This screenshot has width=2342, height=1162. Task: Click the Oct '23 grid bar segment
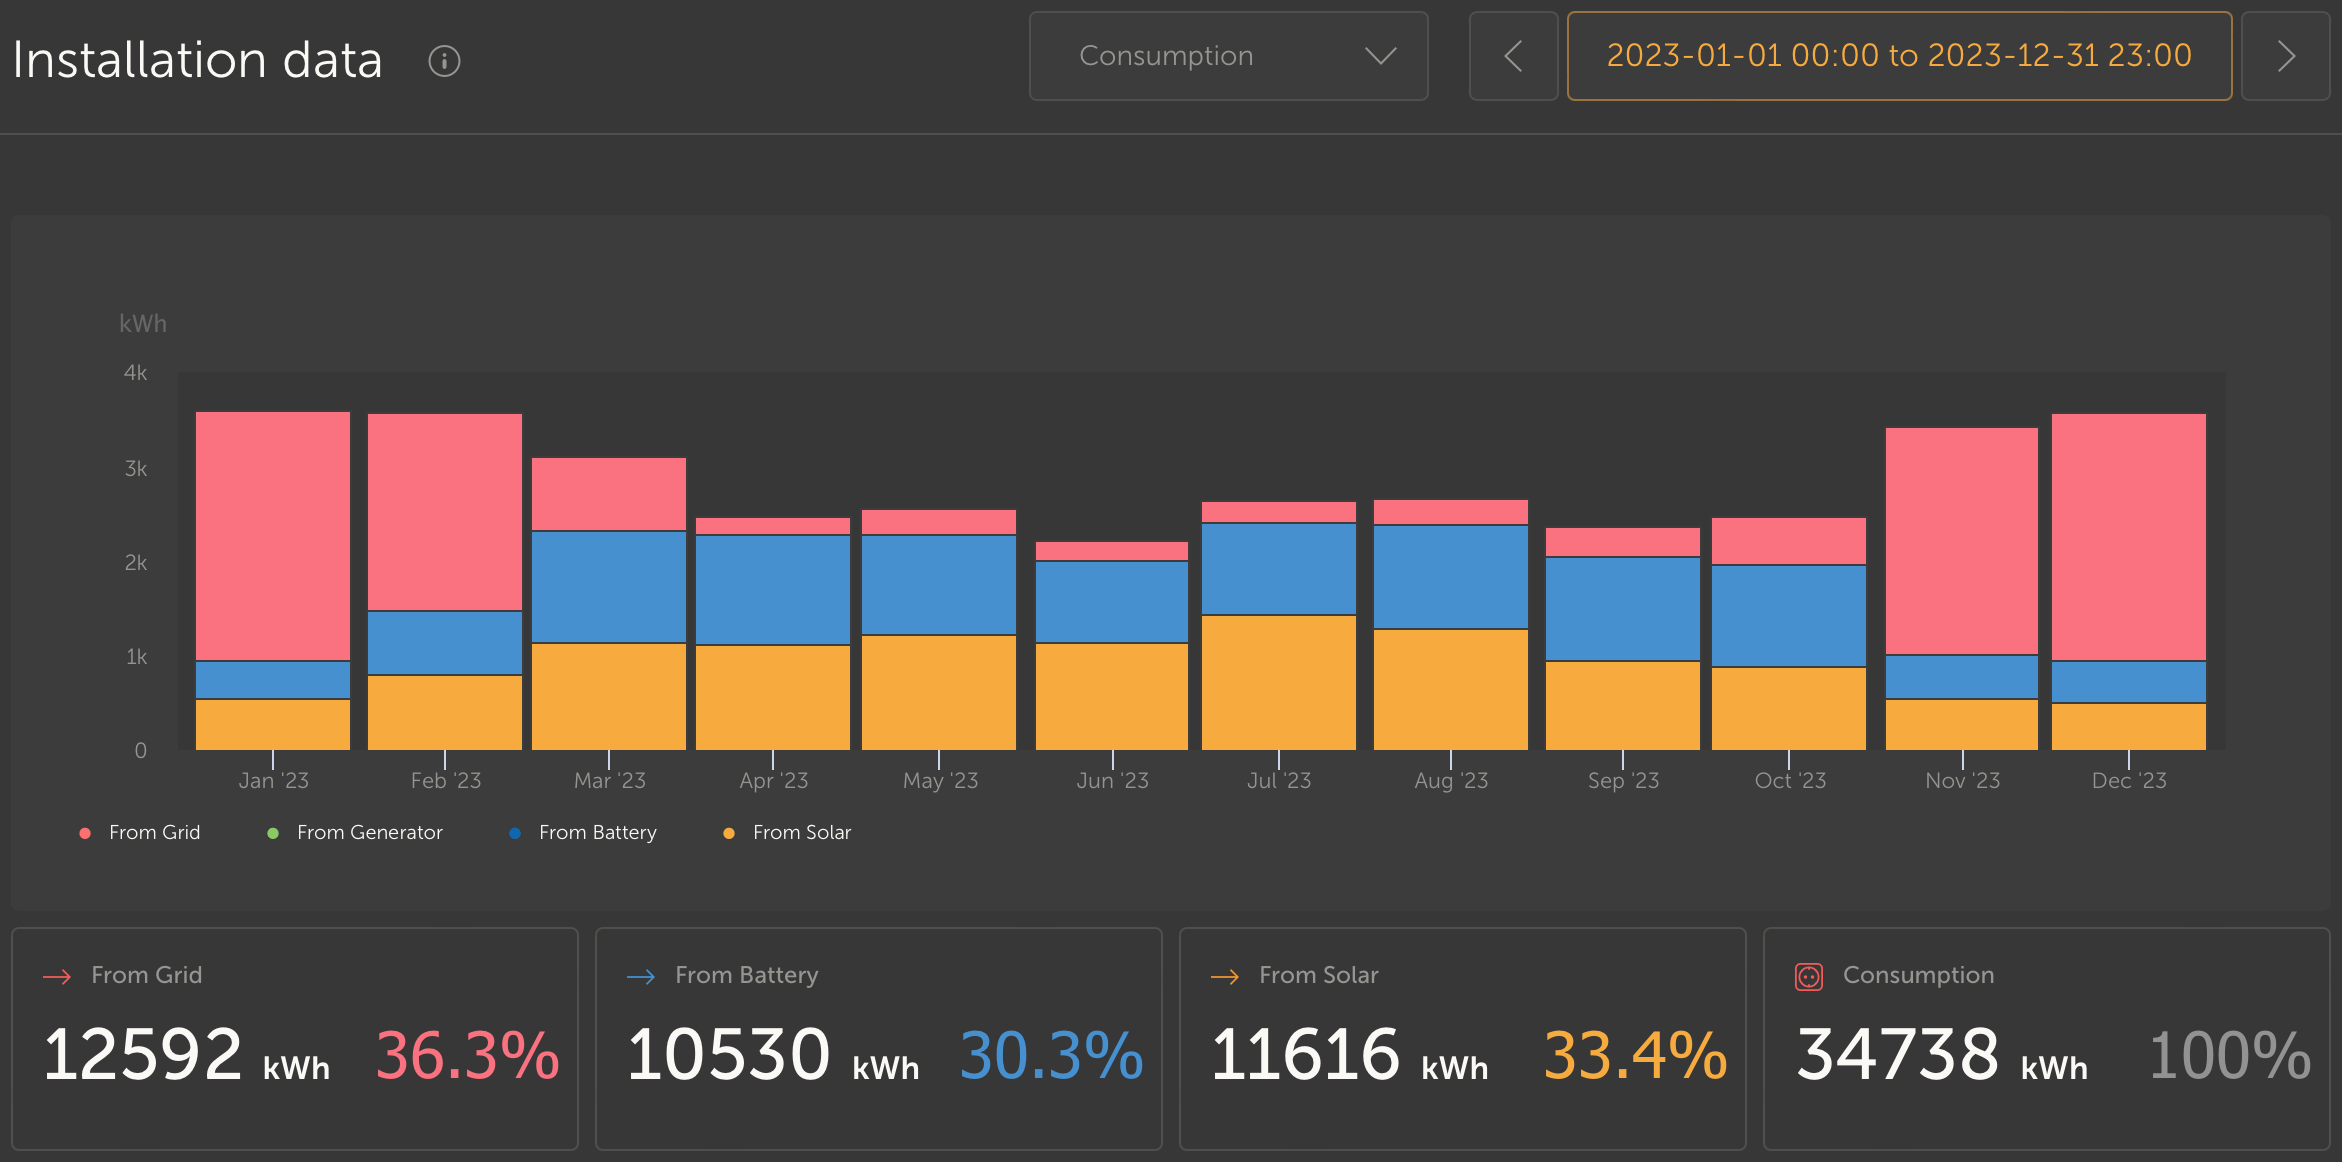click(x=1789, y=541)
